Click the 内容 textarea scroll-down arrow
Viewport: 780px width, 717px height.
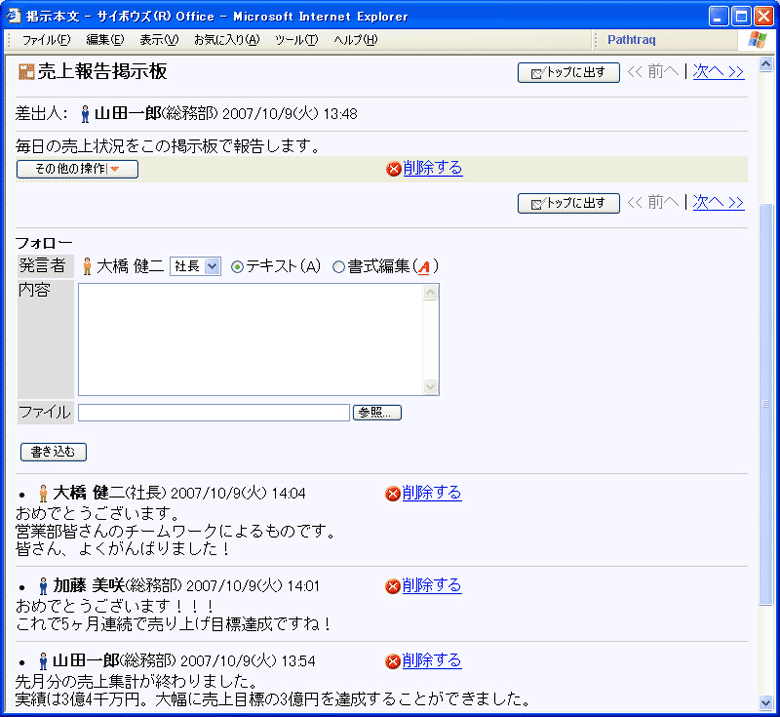pyautogui.click(x=430, y=386)
